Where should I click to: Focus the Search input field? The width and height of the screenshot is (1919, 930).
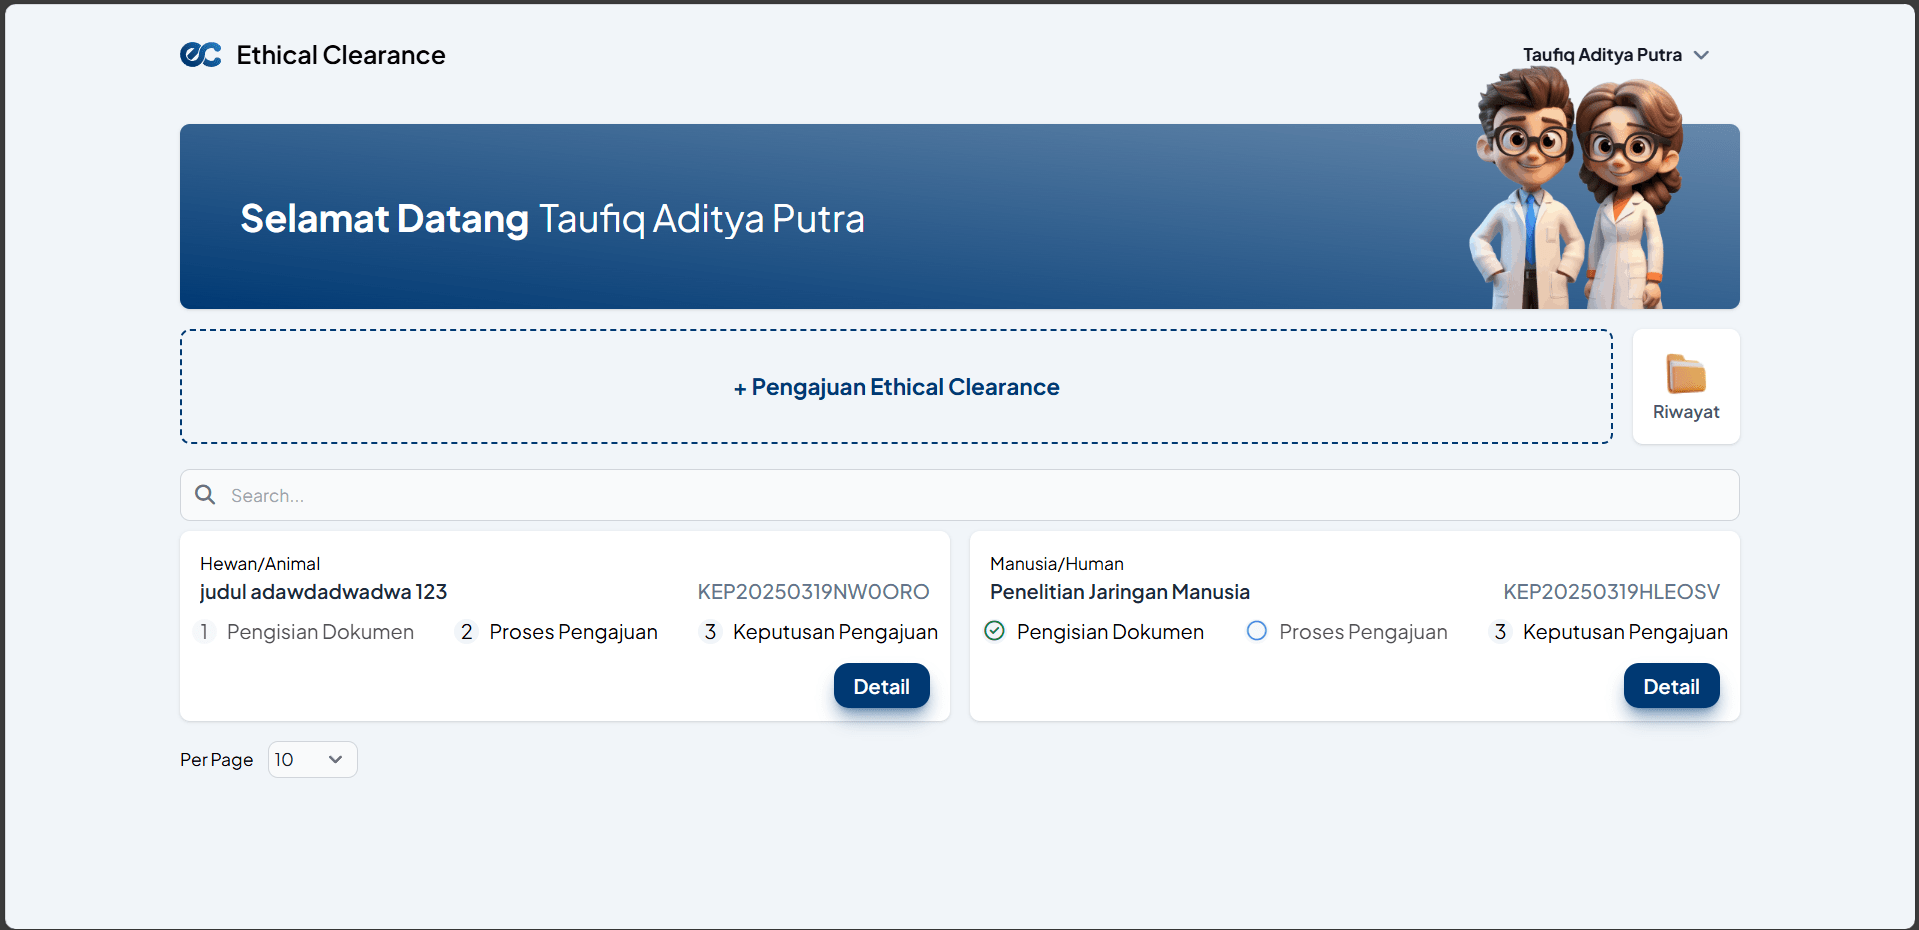point(960,495)
